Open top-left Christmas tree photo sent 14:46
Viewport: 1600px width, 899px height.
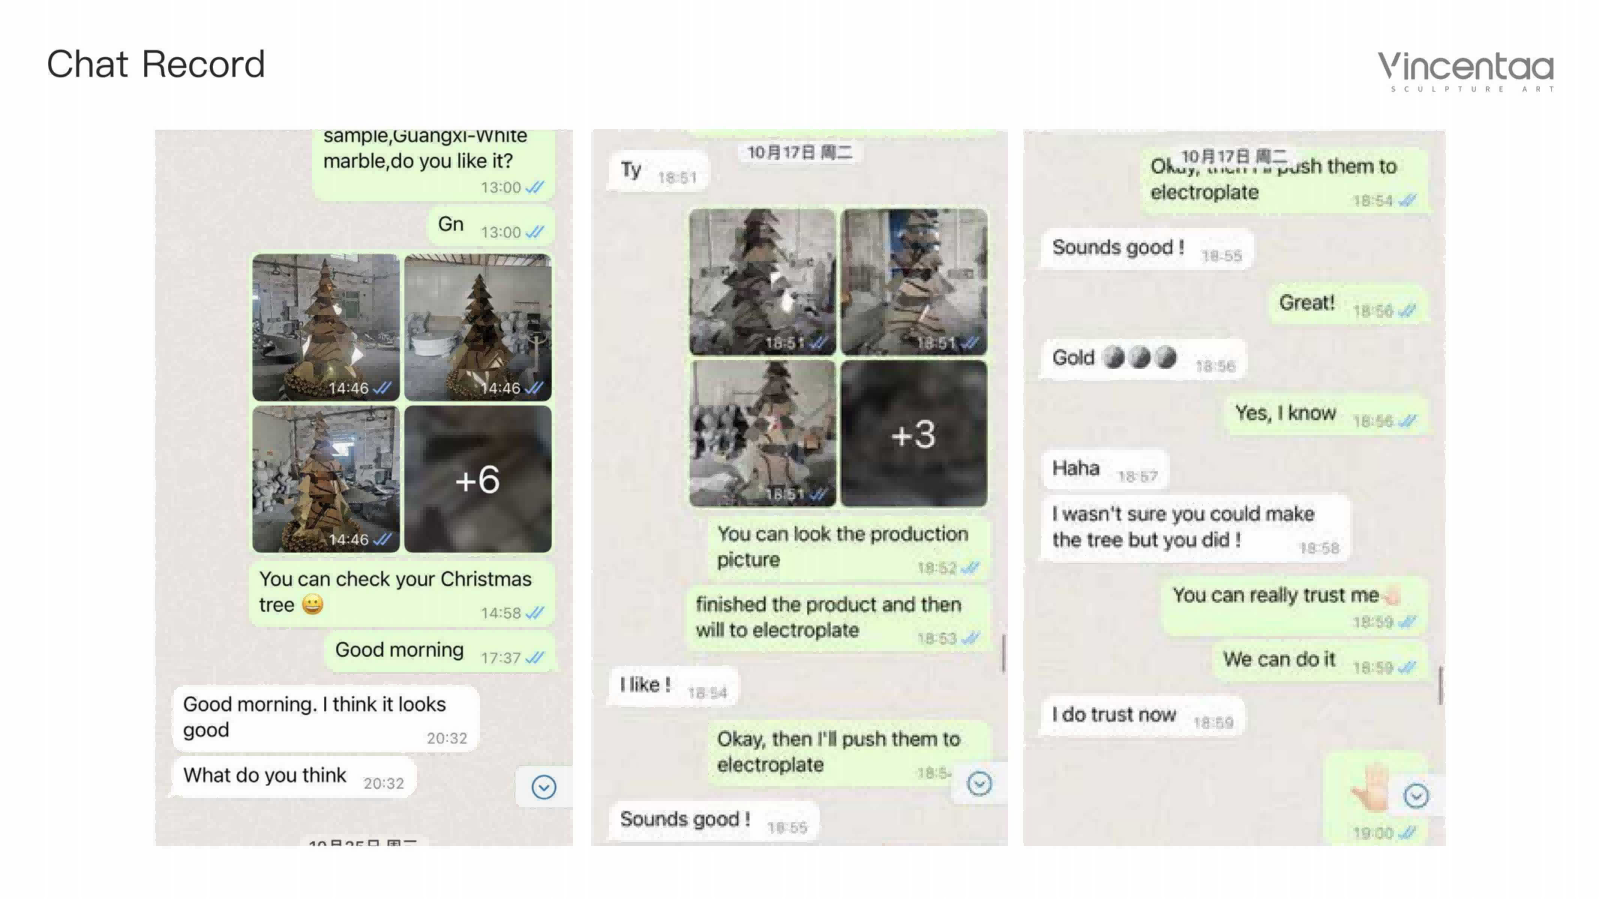(x=326, y=327)
